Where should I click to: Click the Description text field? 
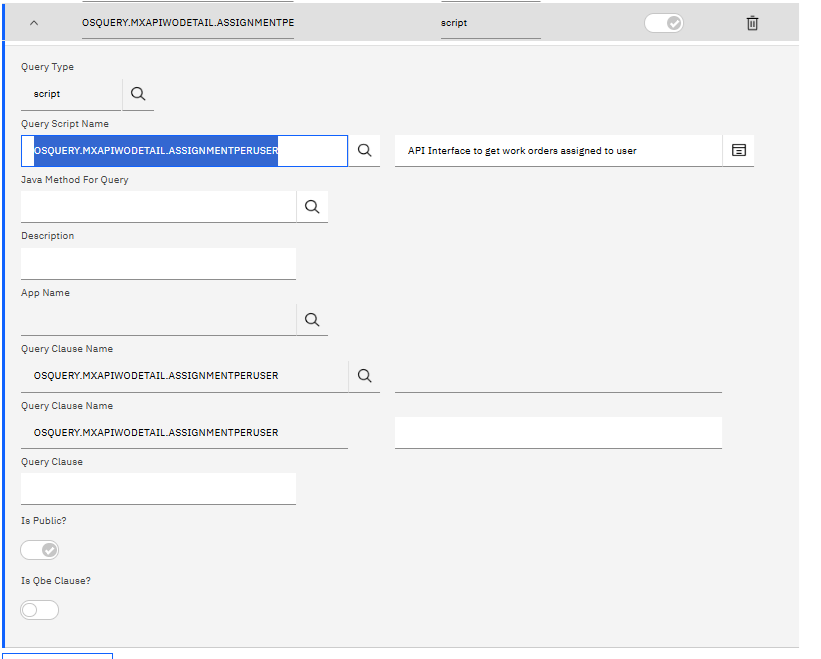click(158, 263)
